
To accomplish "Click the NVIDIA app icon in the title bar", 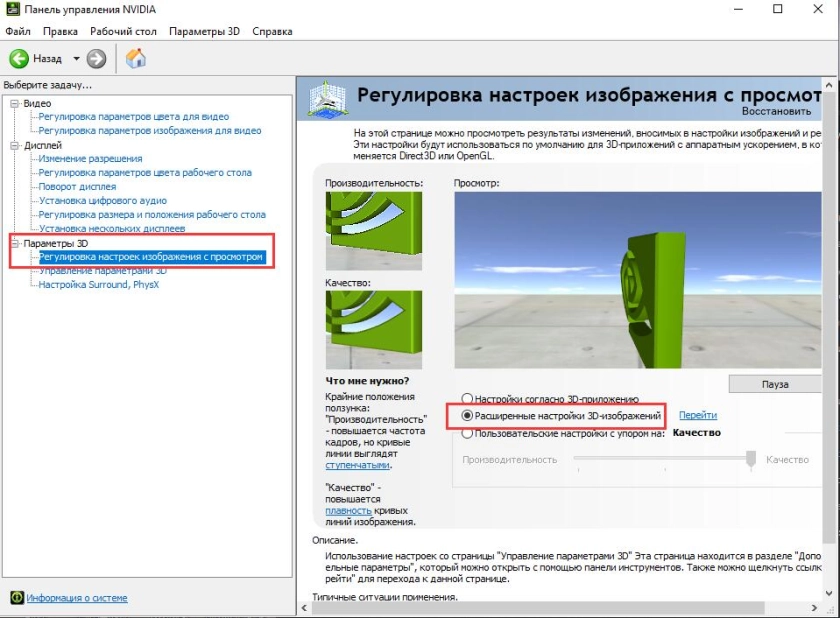I will tap(12, 10).
